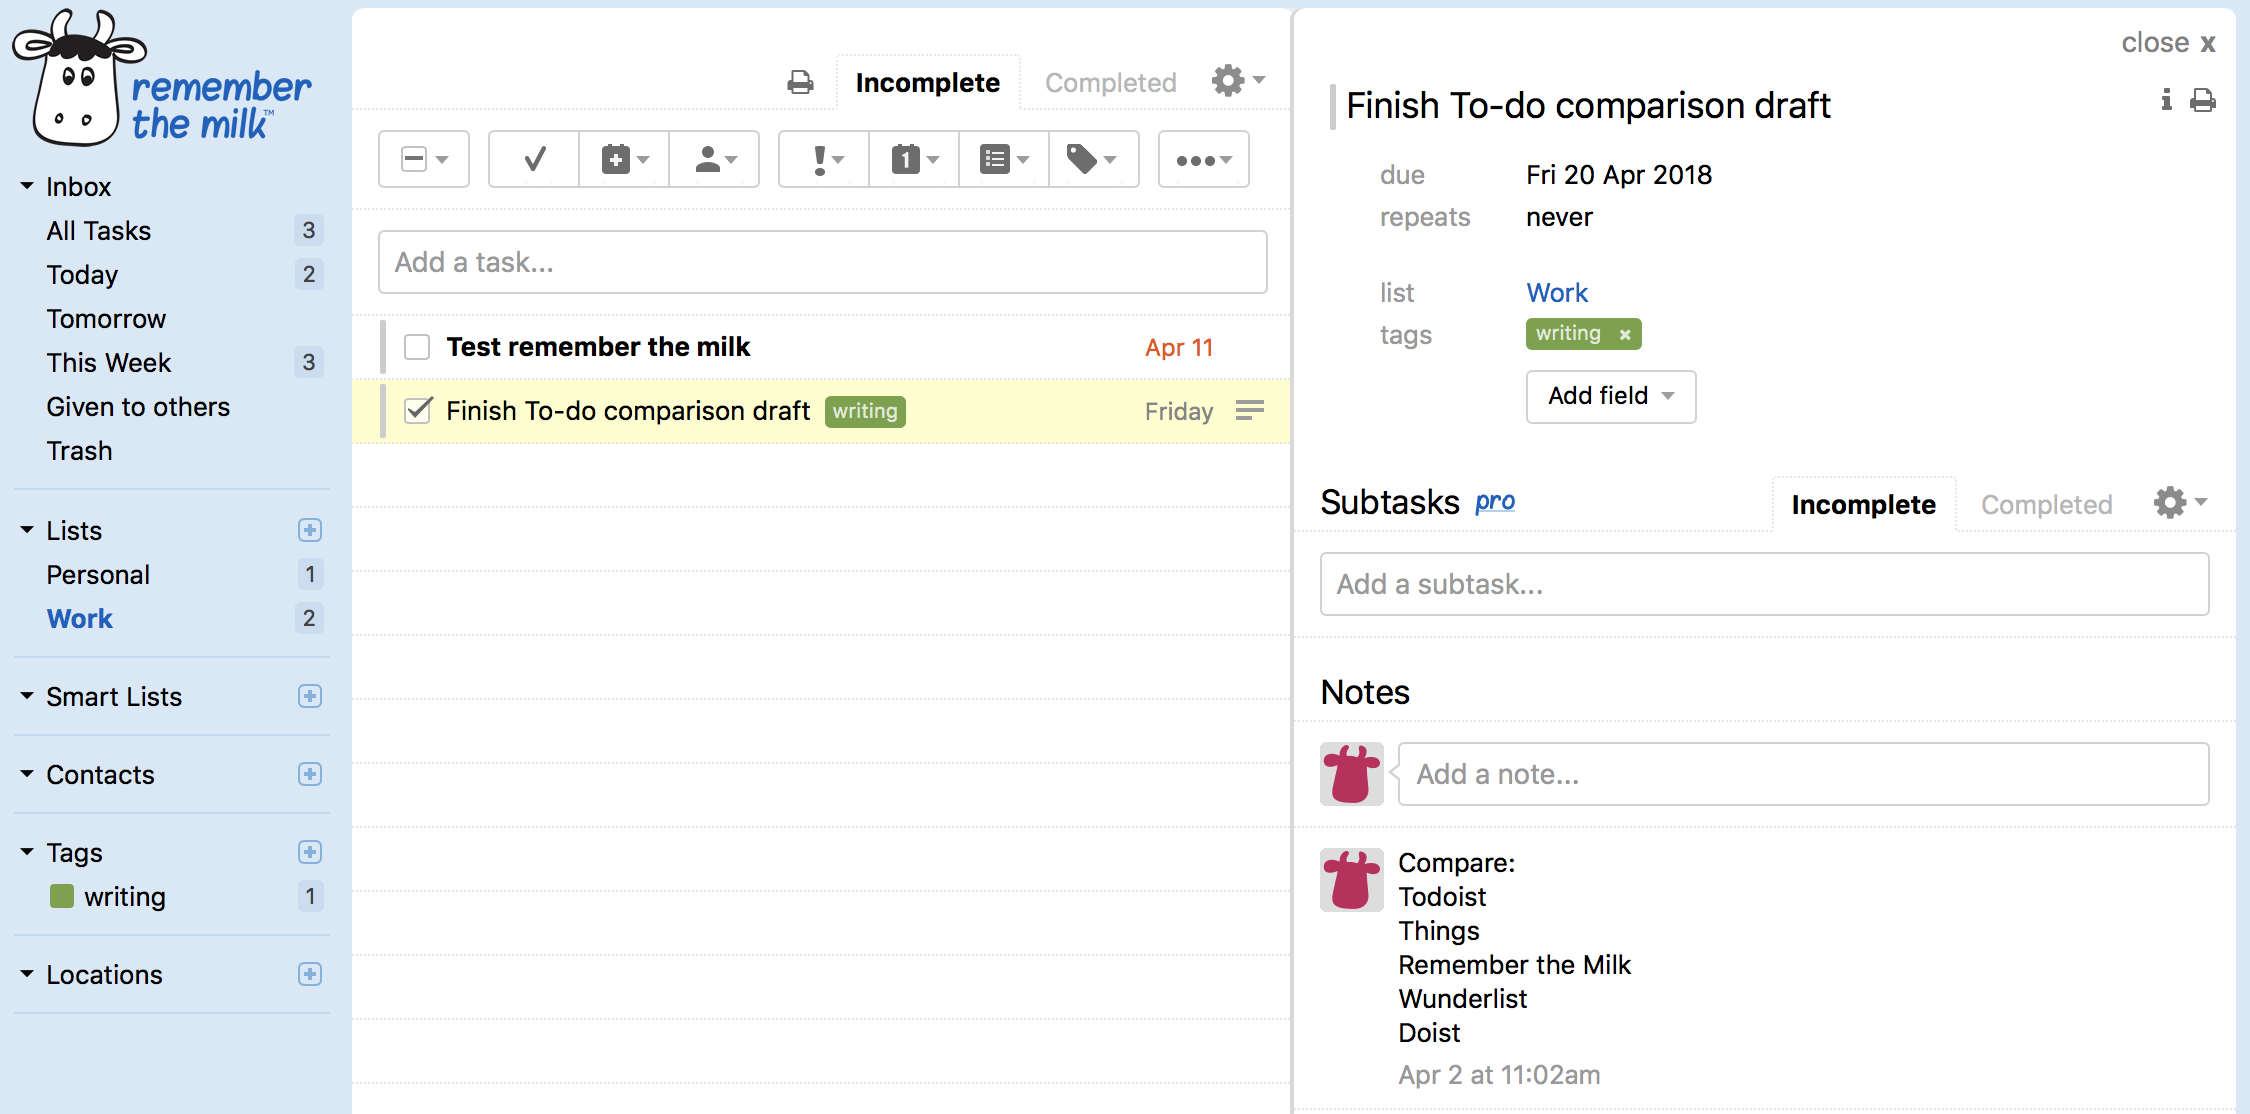
Task: Click the writing tag on the task row
Action: pos(865,411)
